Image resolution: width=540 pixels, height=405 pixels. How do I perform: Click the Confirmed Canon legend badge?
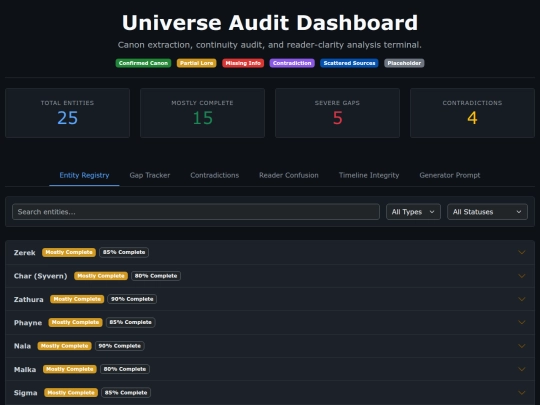click(143, 63)
